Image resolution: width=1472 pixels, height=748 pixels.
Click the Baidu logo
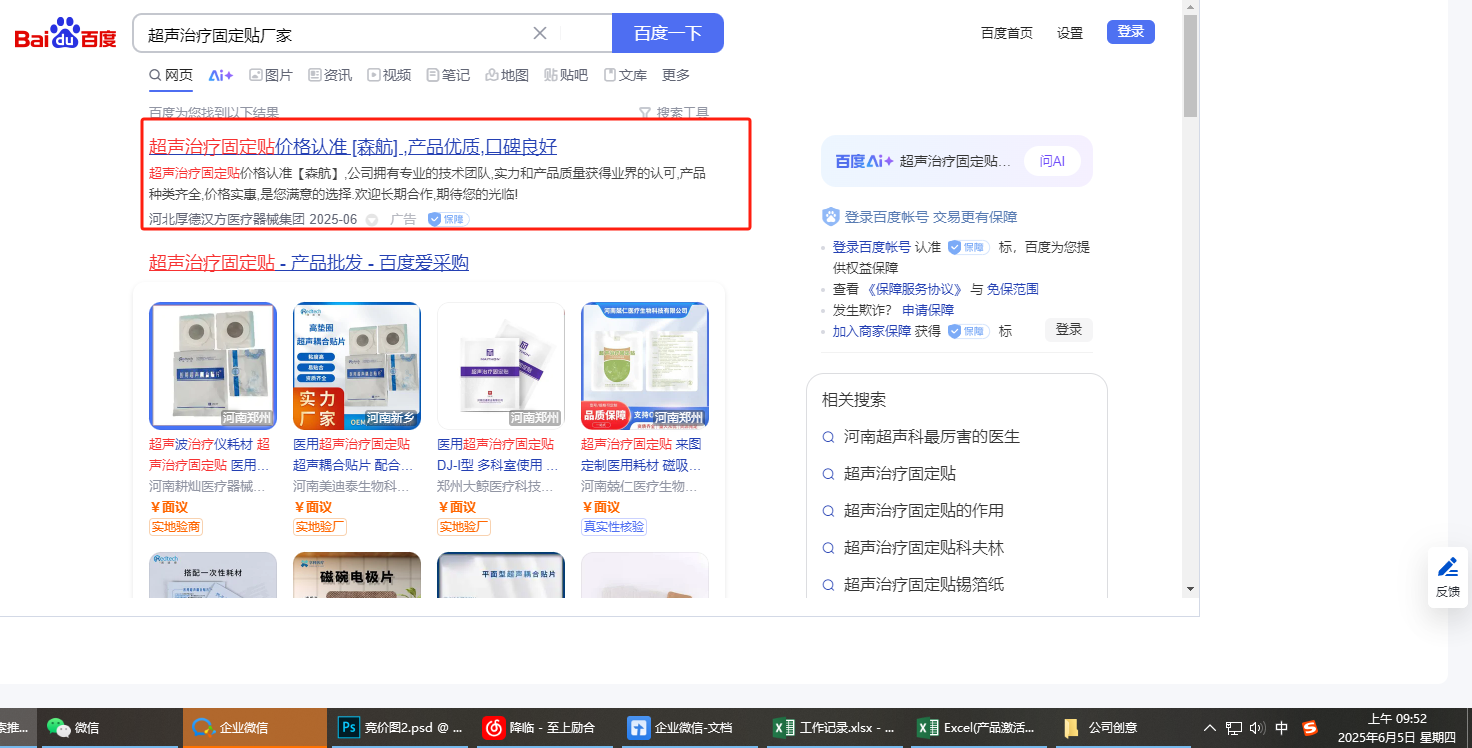[66, 34]
